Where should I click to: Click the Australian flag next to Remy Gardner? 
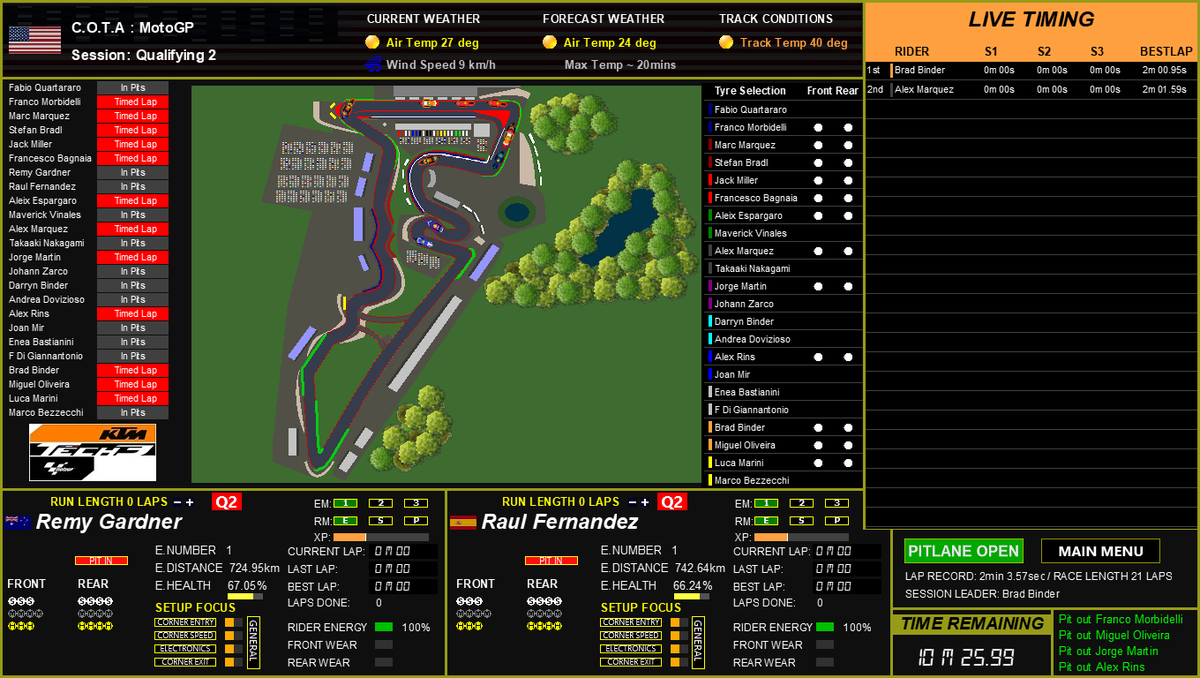click(18, 522)
